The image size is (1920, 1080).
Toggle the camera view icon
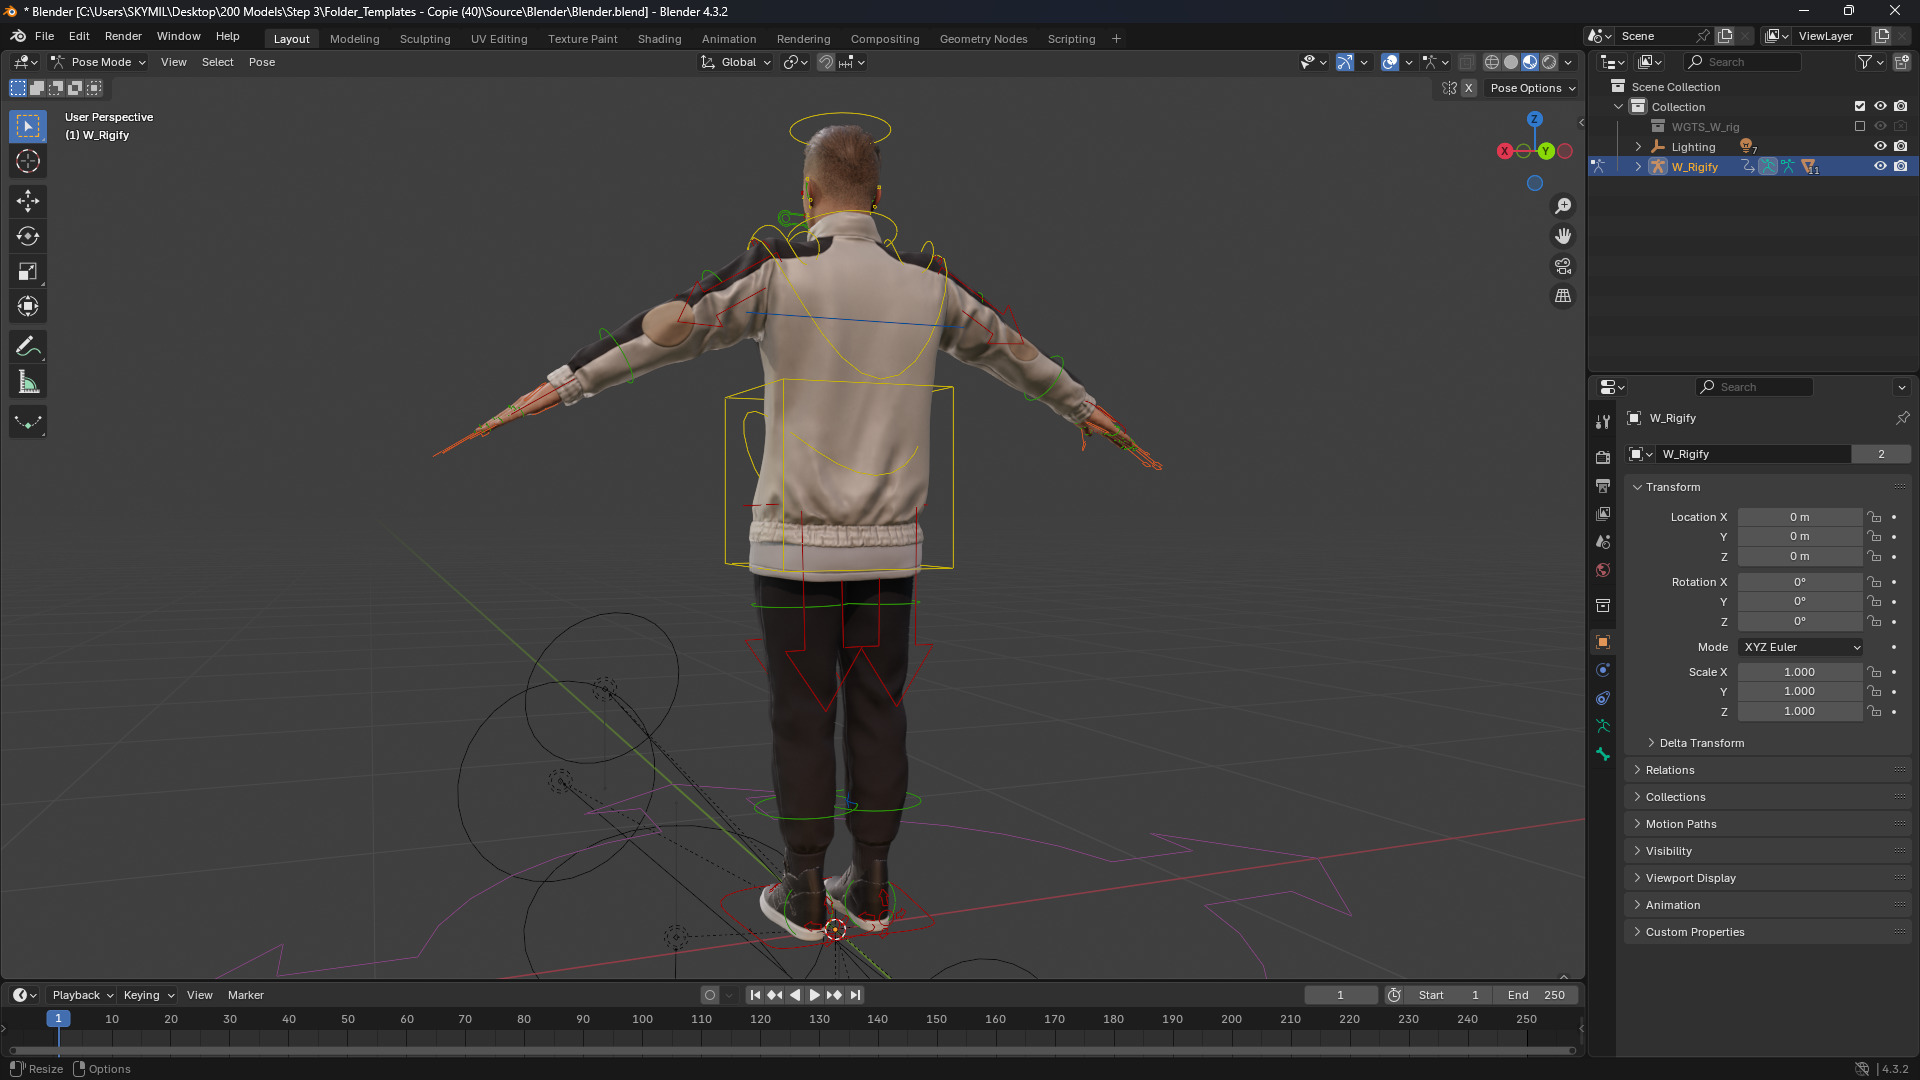pyautogui.click(x=1563, y=266)
